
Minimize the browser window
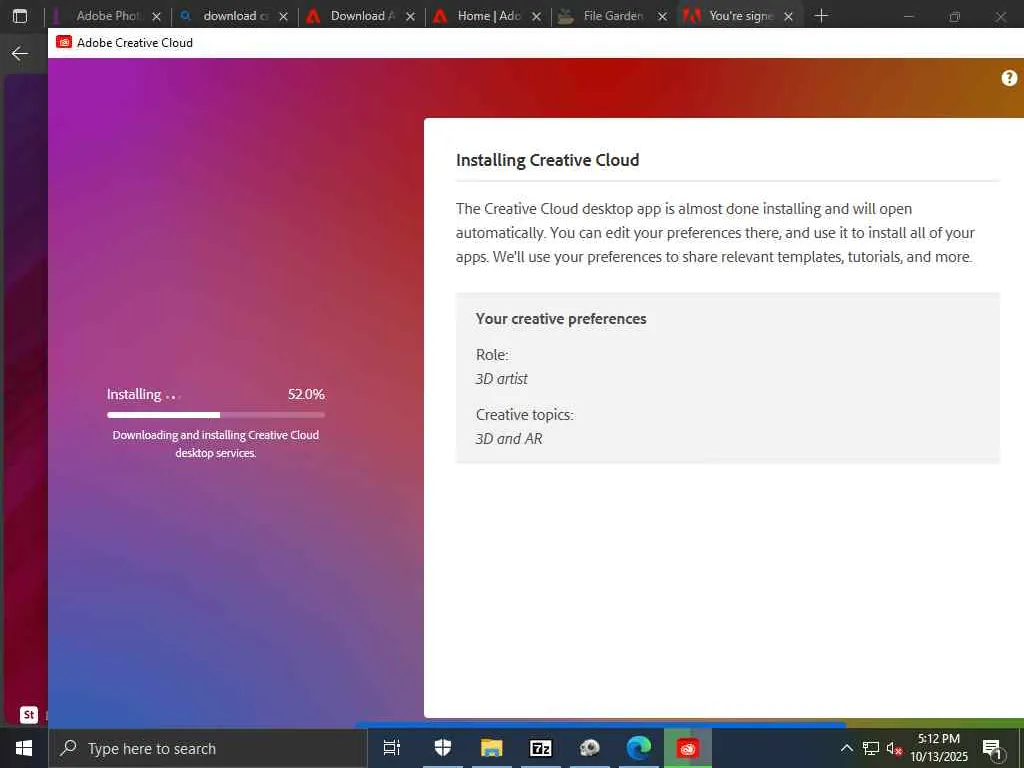click(908, 16)
